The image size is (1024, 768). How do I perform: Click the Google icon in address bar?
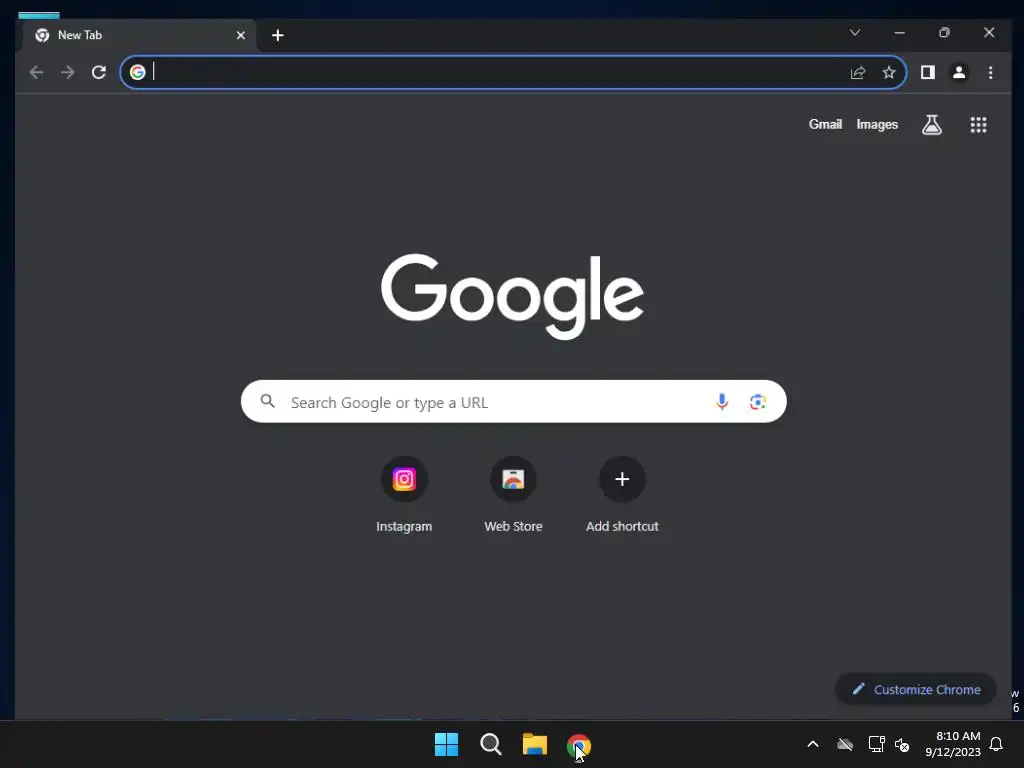(137, 72)
